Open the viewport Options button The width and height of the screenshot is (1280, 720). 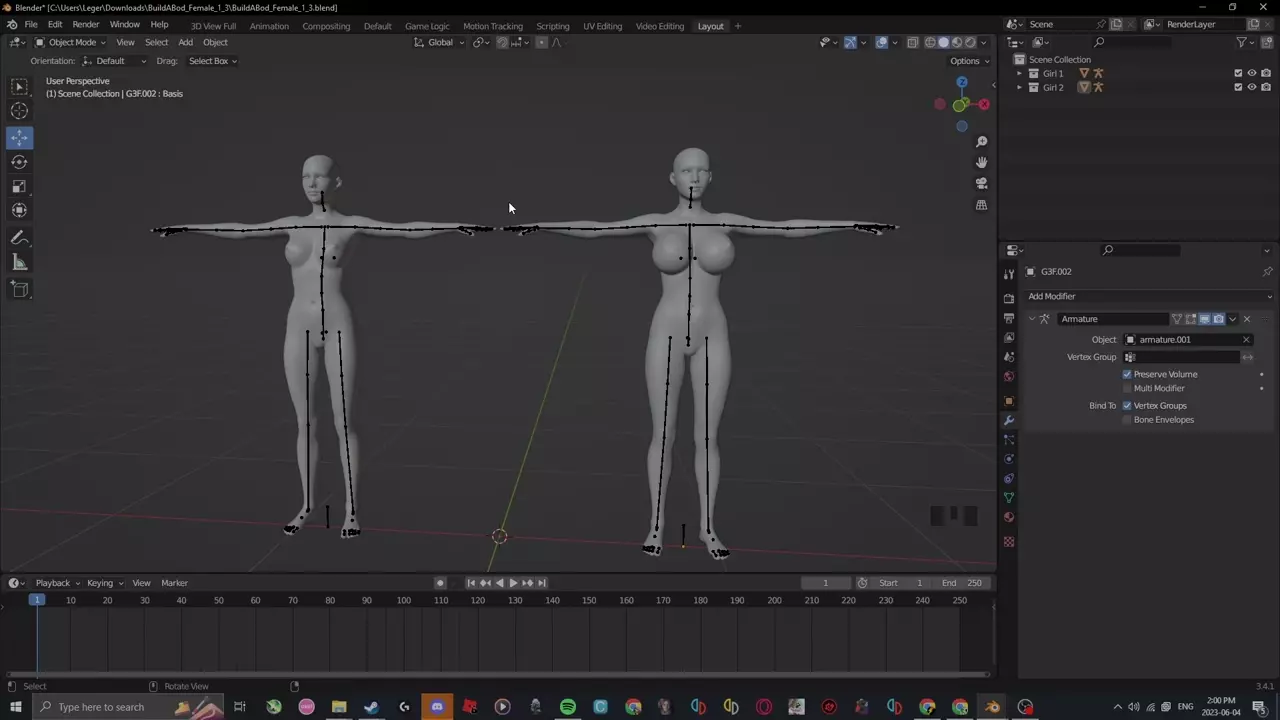968,61
